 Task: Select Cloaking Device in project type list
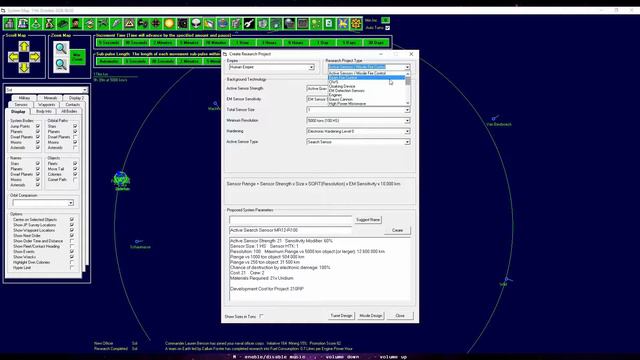(x=342, y=86)
